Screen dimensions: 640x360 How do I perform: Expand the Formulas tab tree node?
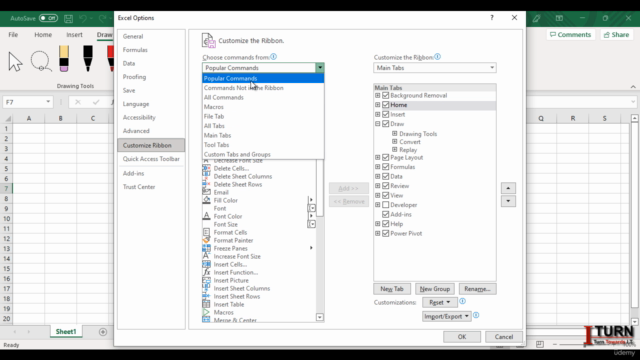pos(378,167)
